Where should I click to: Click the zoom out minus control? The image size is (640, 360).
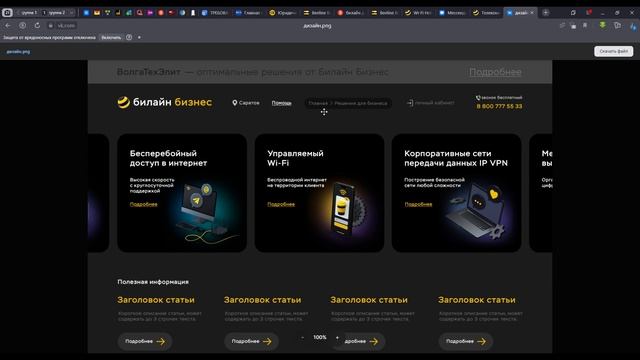click(302, 338)
